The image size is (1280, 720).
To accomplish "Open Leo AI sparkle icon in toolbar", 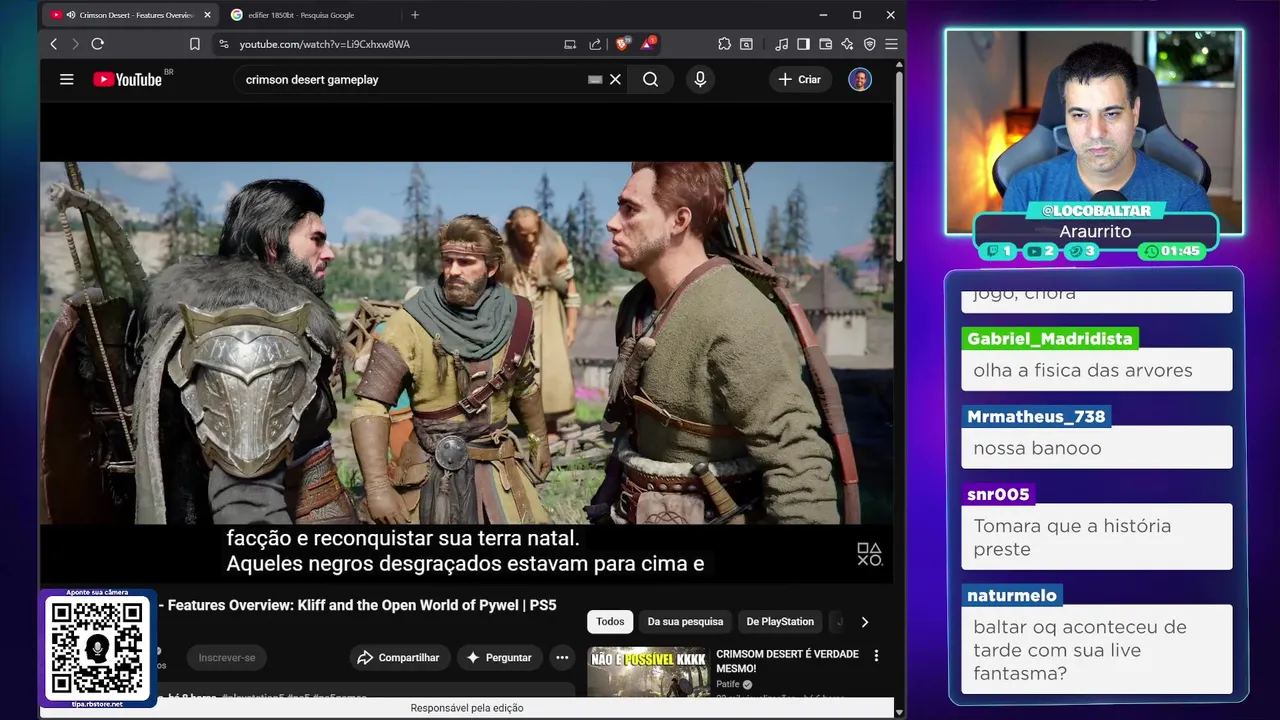I will pos(847,44).
